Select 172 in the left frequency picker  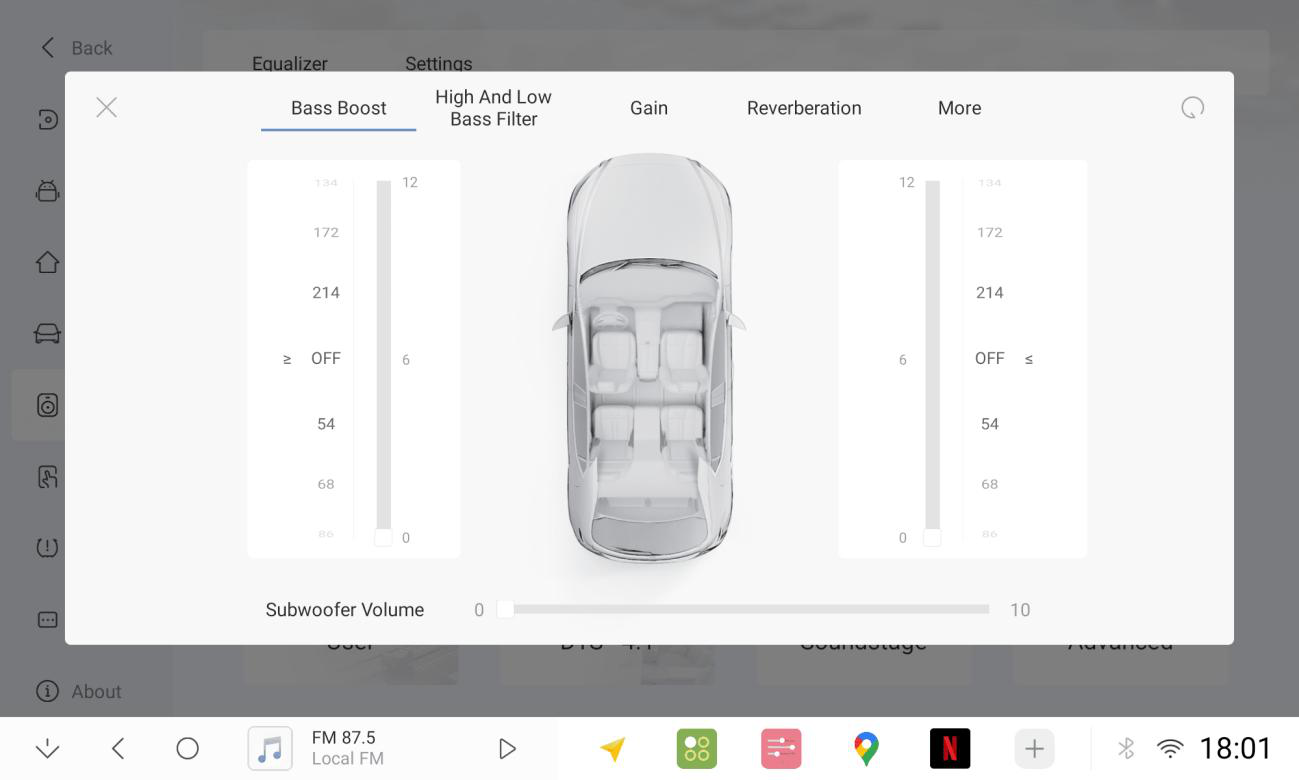[326, 232]
